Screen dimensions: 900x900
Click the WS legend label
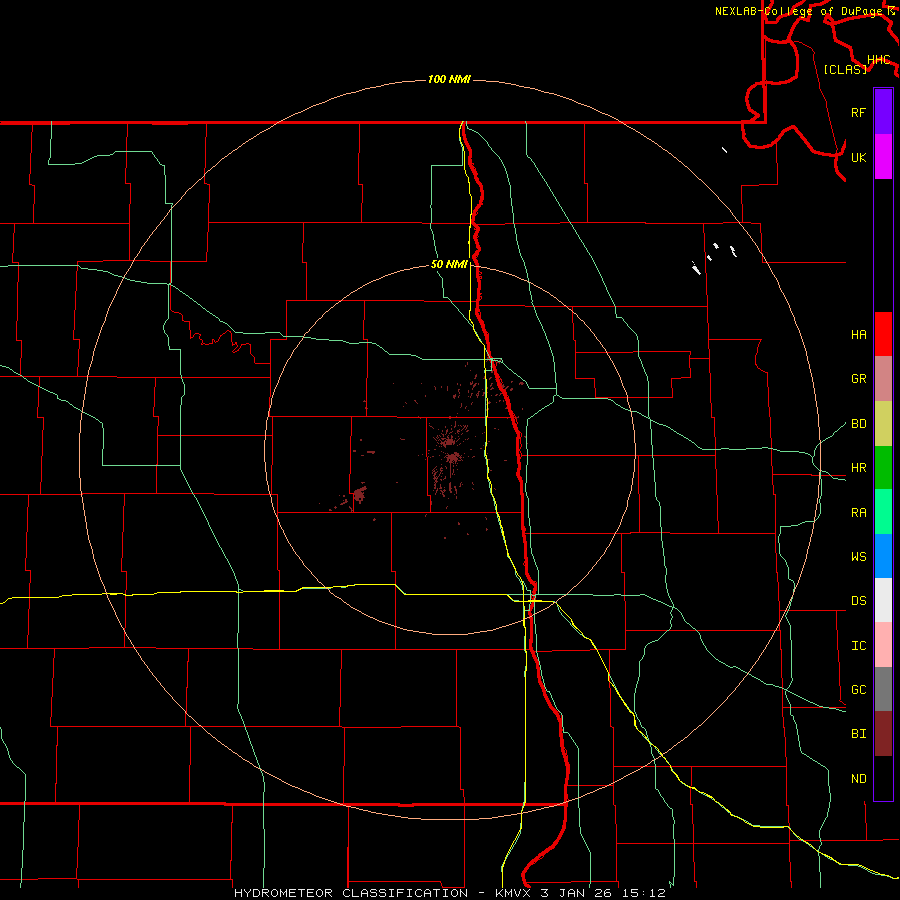(858, 557)
